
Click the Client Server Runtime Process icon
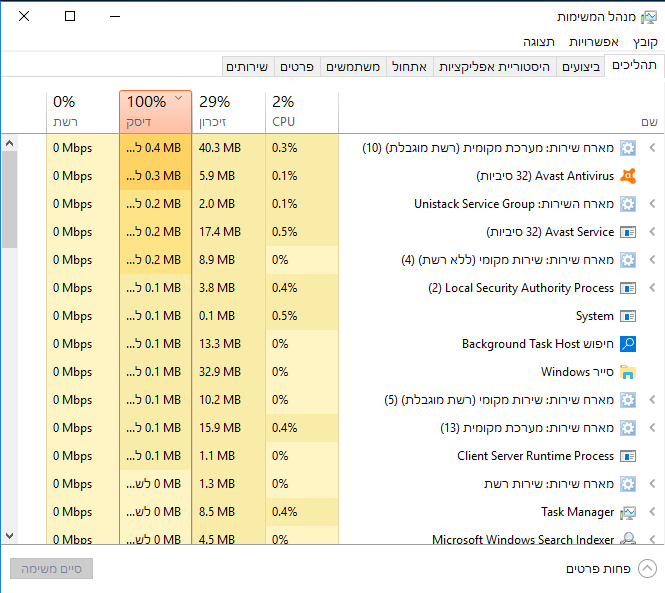628,456
